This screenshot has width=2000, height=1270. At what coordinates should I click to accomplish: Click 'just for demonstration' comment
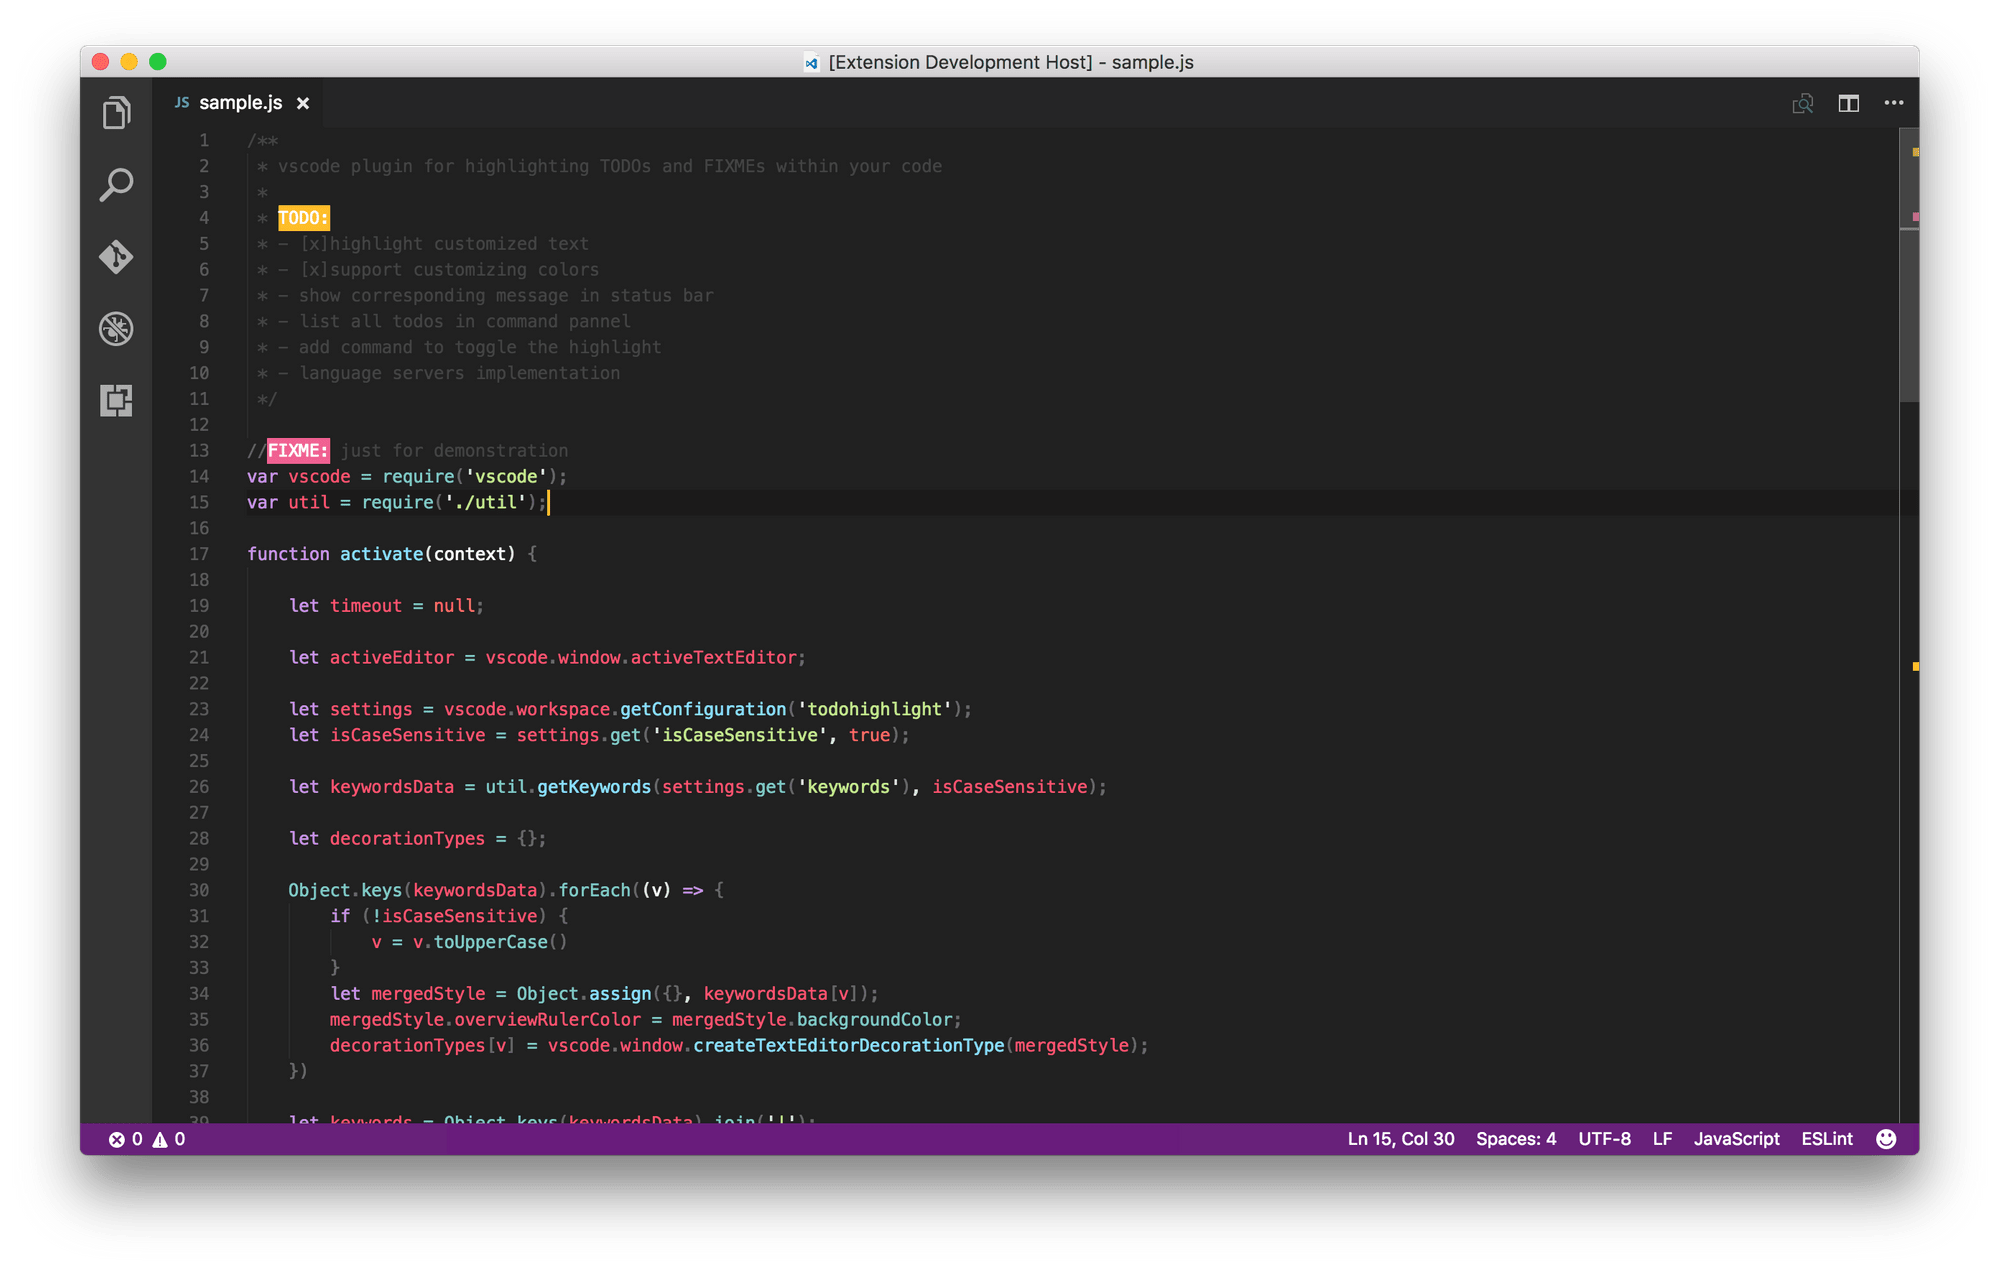coord(454,451)
